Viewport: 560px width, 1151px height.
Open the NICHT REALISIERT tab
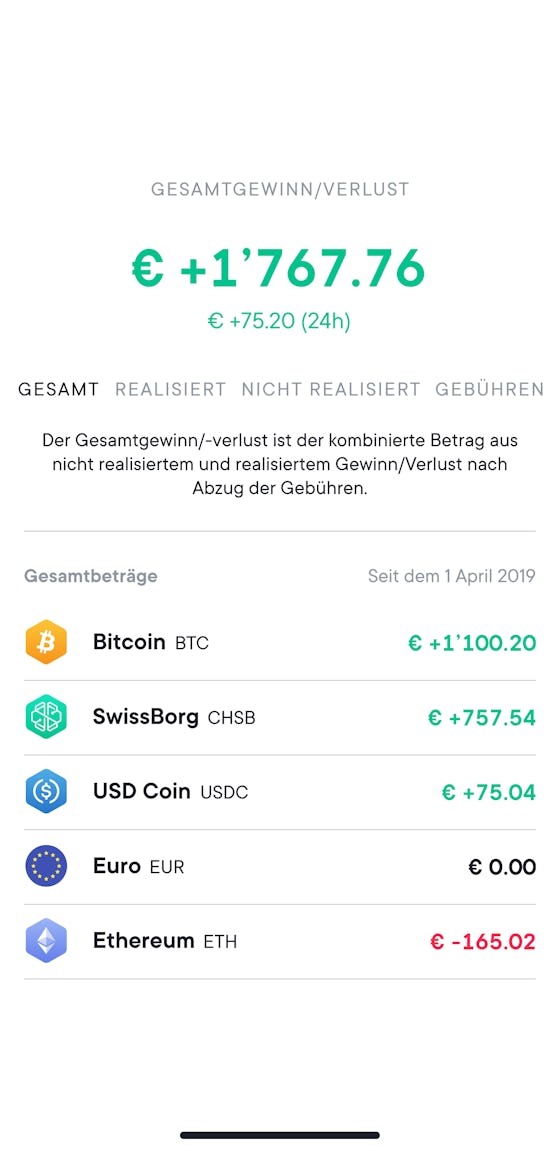coord(331,389)
